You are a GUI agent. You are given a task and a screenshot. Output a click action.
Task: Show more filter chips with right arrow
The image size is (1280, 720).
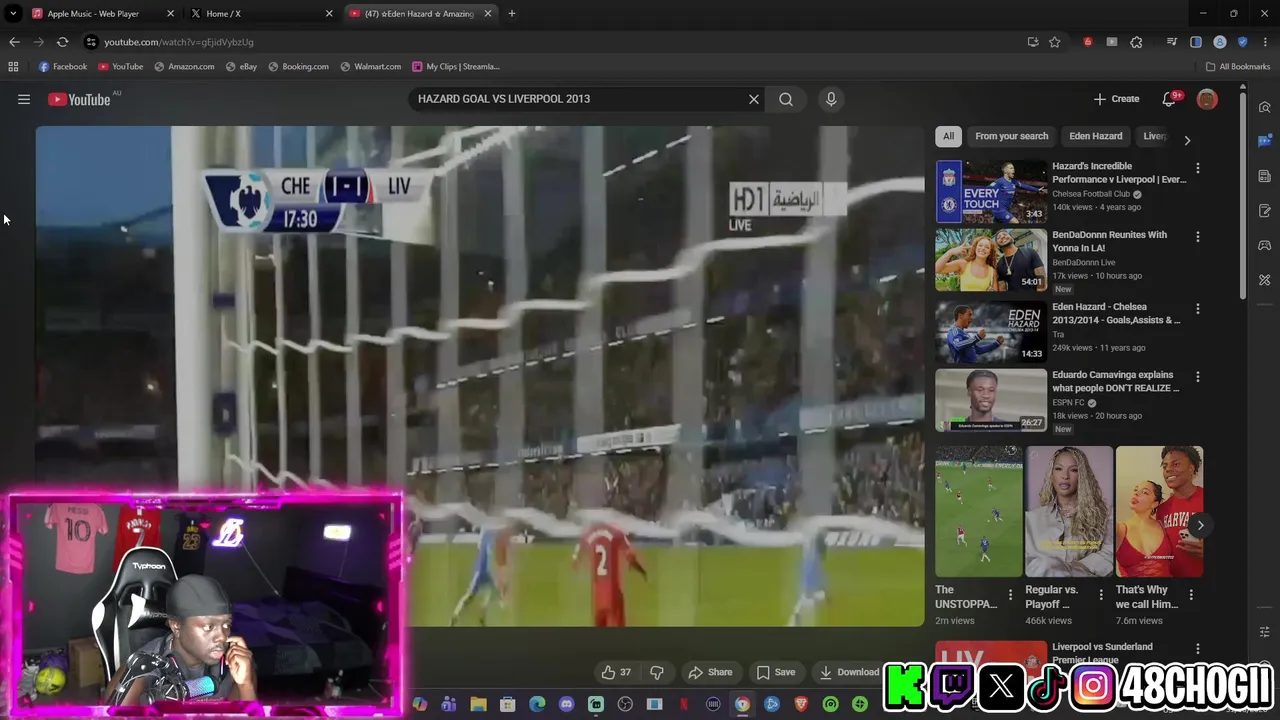pos(1187,140)
